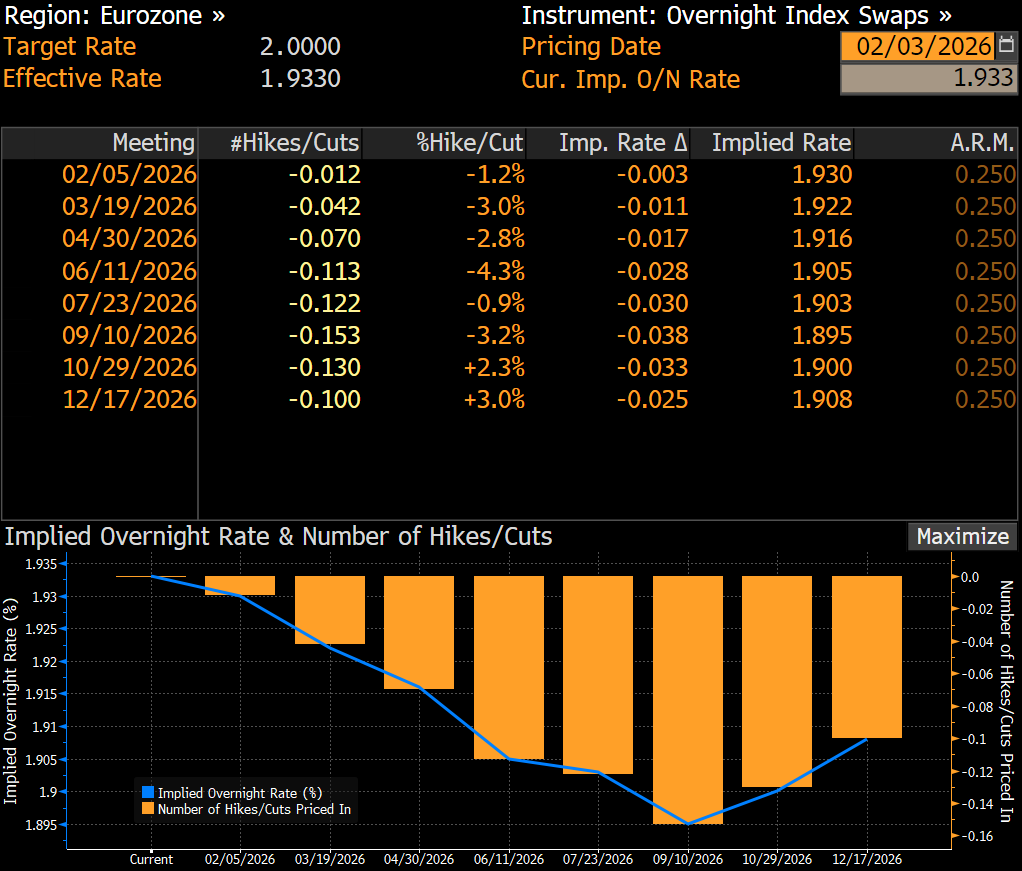Viewport: 1022px width, 871px height.
Task: Click the -0.038 implied rate change cell
Action: [x=652, y=335]
